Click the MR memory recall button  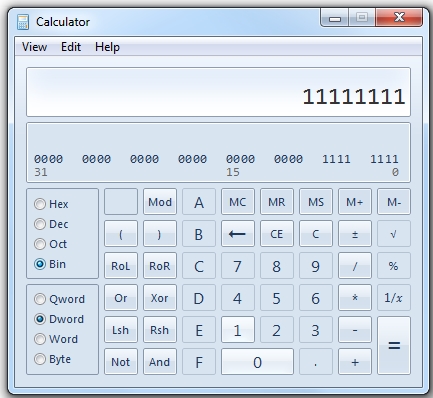[x=277, y=202]
